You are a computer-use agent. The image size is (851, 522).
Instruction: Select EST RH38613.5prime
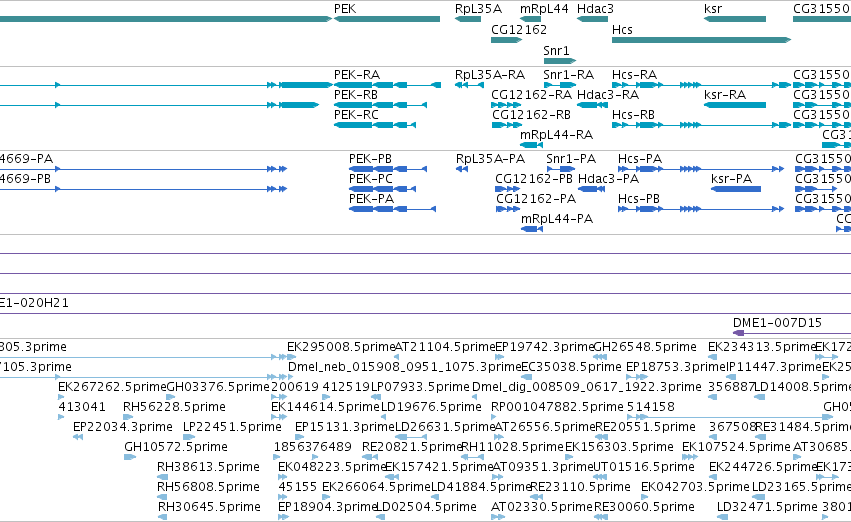[162, 477]
